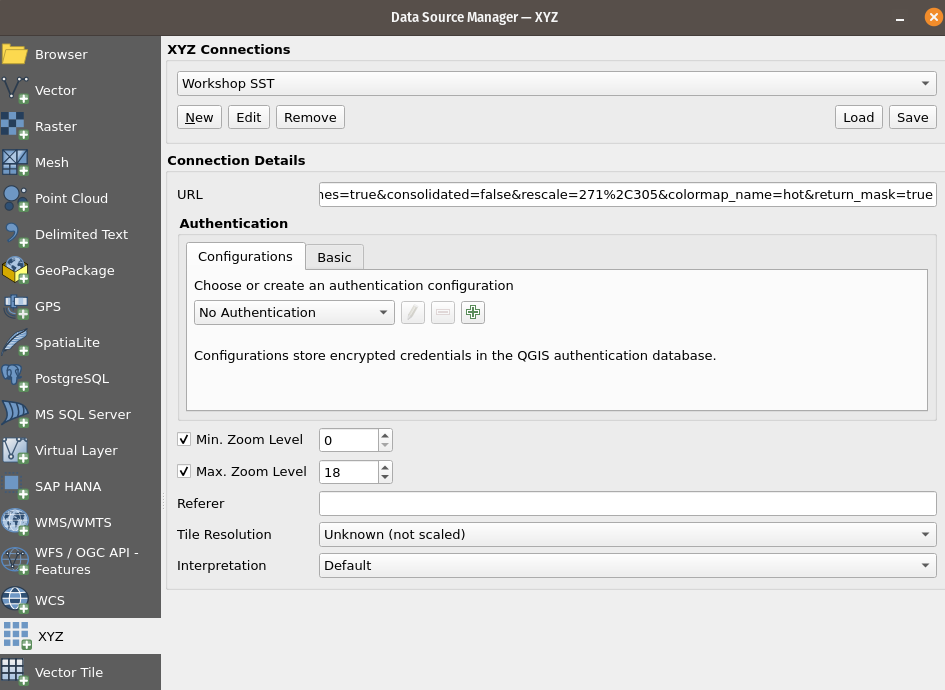
Task: Click the Min. Zoom Level number field
Action: [349, 440]
